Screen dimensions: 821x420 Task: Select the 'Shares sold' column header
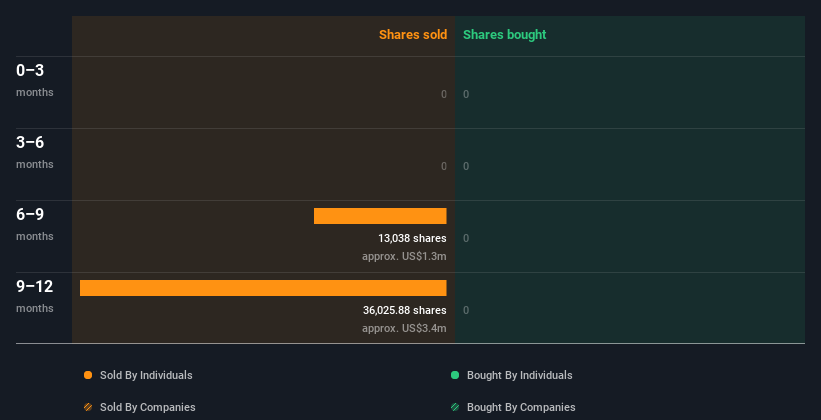[412, 35]
